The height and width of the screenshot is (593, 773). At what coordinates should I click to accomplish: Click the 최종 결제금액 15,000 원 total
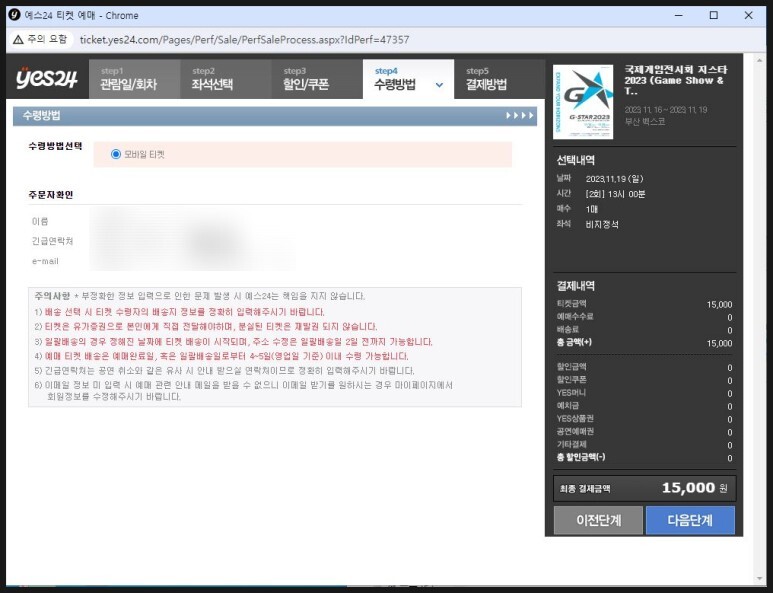click(644, 488)
